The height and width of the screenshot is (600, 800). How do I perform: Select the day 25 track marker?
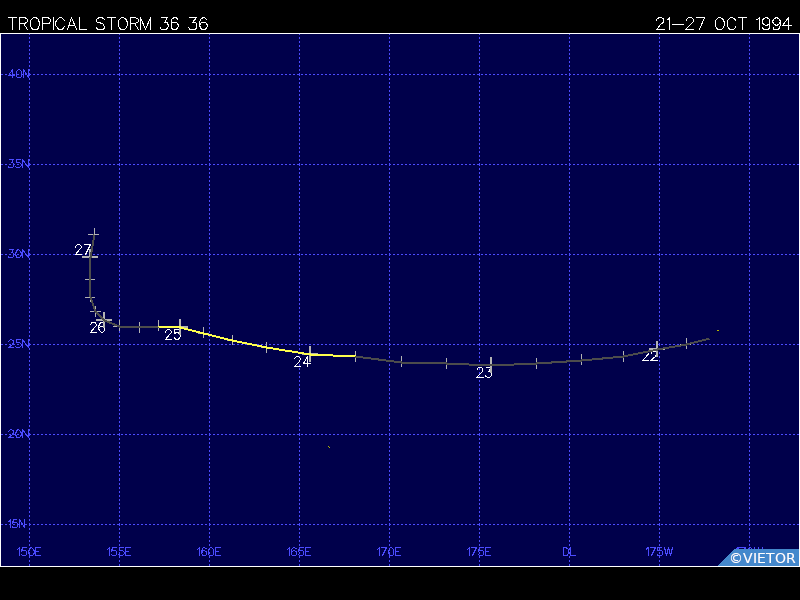click(180, 325)
